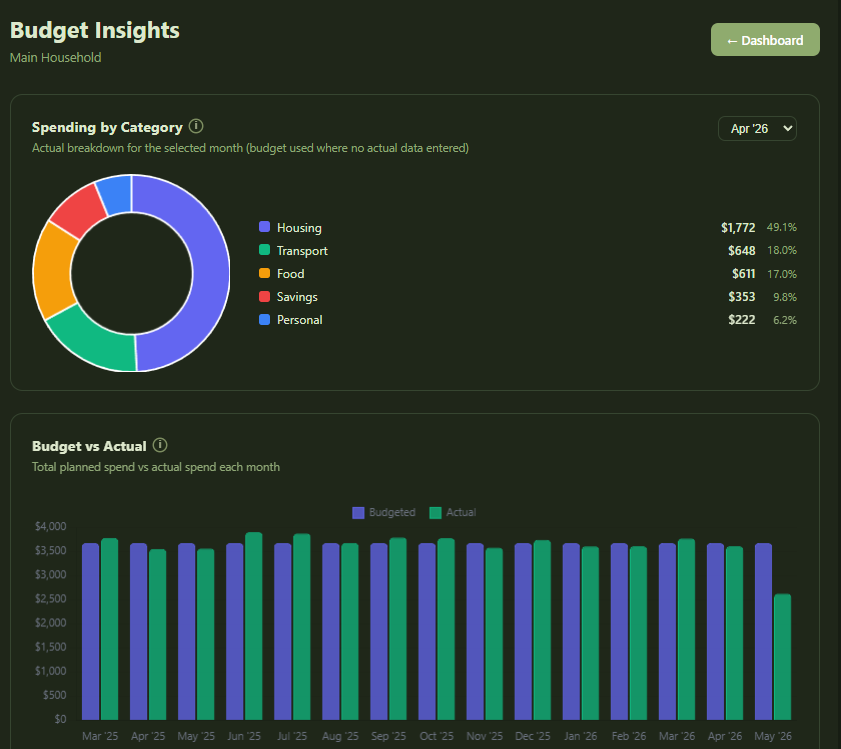Click the Dec '25 axis label

(533, 736)
